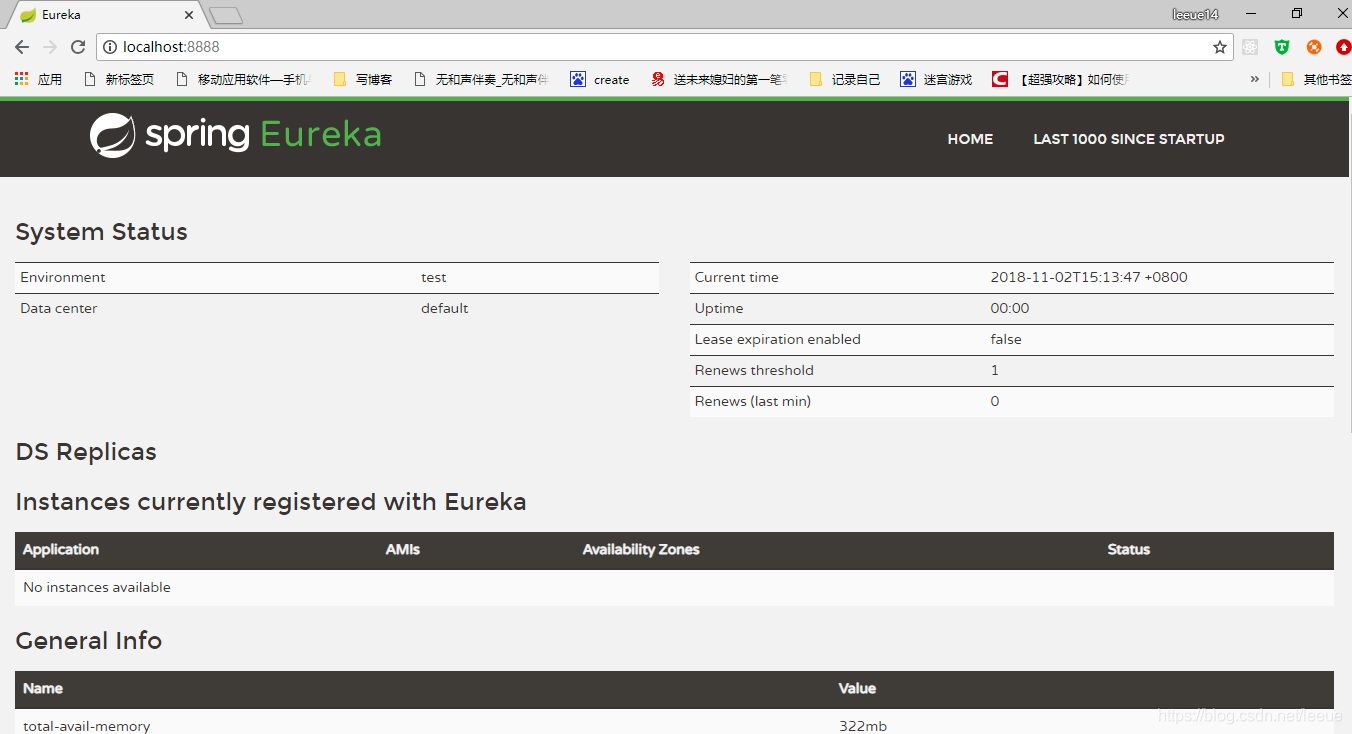Close the Eureka browser tab
Image resolution: width=1352 pixels, height=734 pixels.
coord(189,15)
